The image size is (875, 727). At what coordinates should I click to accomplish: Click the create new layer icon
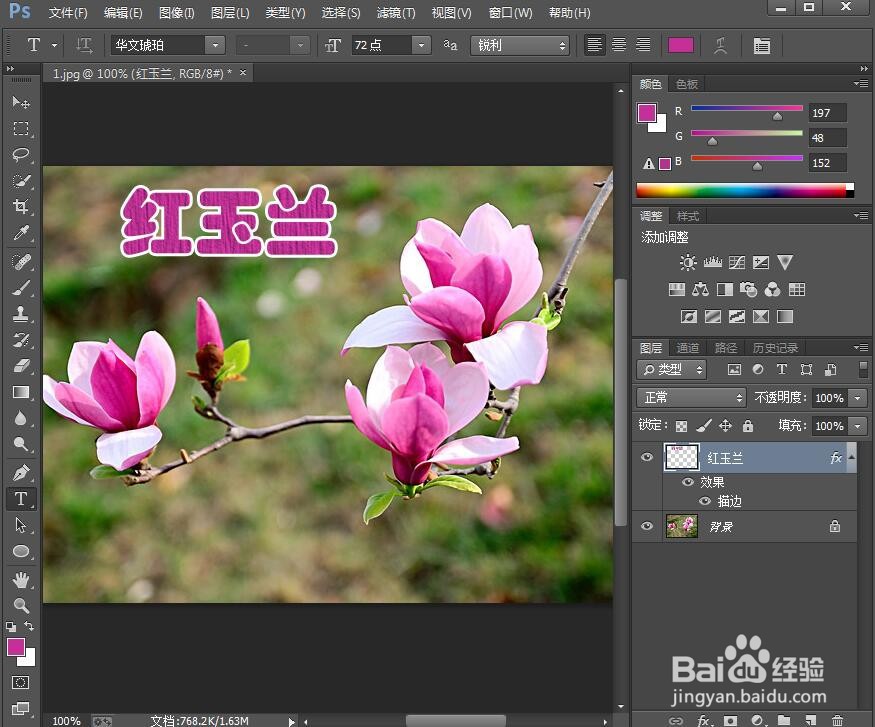tap(809, 719)
